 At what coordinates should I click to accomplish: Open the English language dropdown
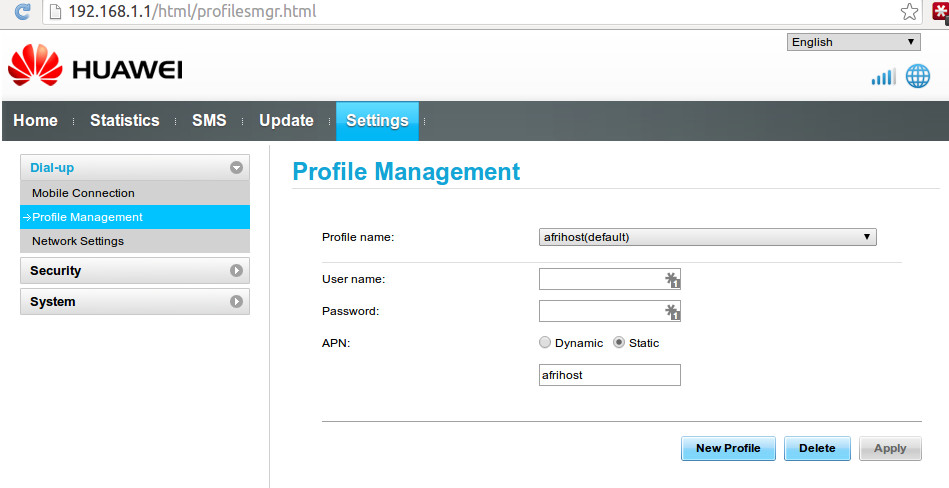[853, 42]
